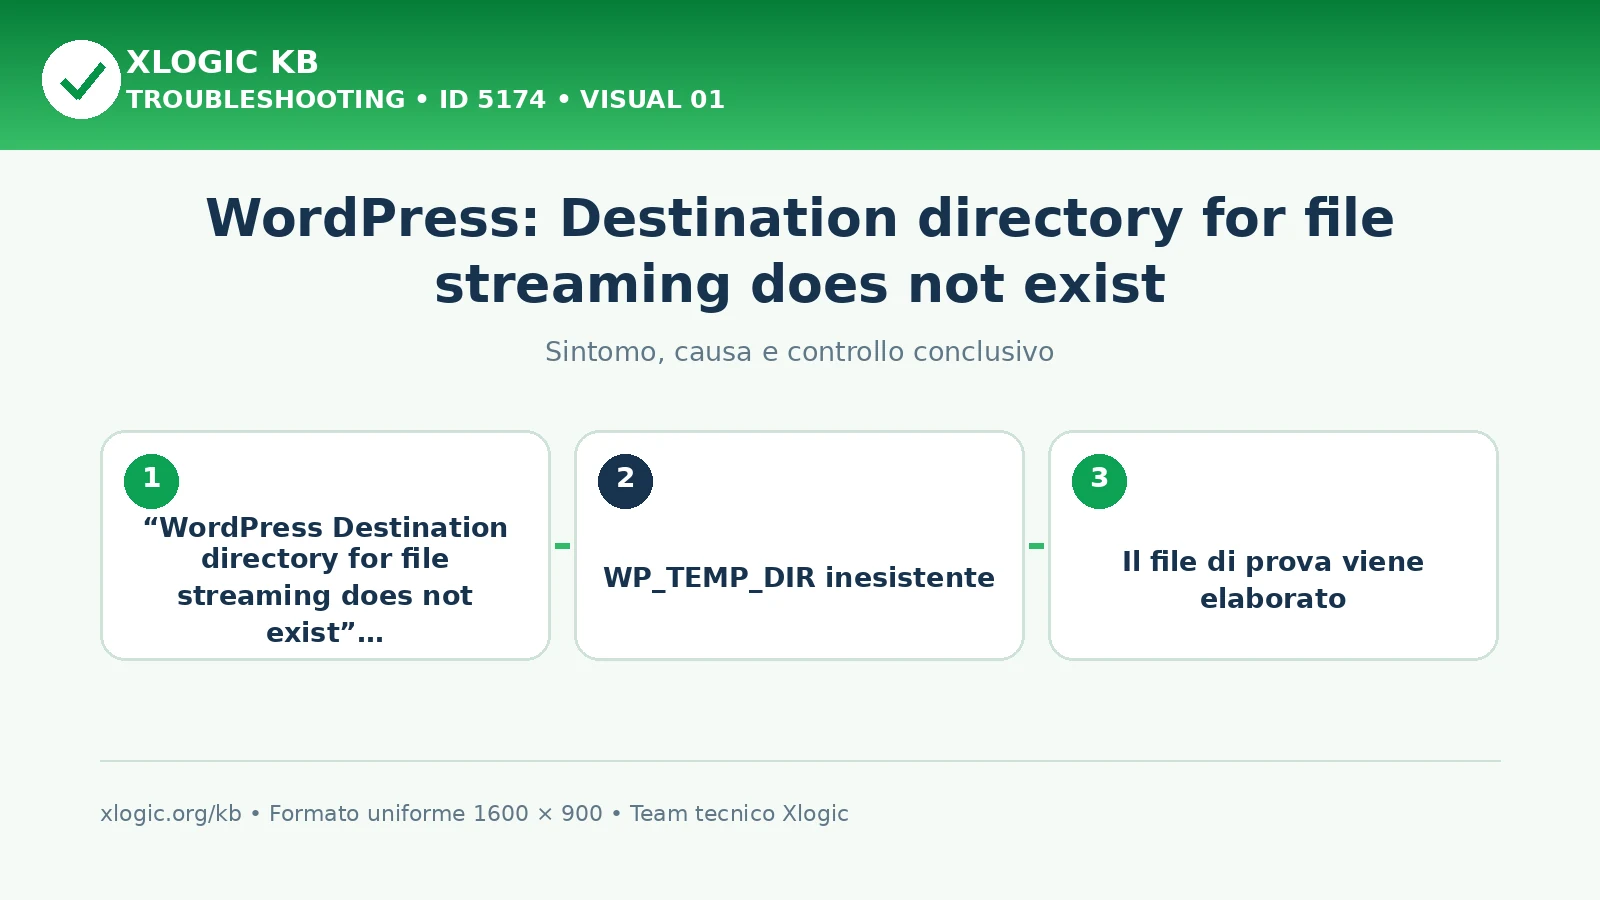
Task: Click the dark blue step 2 circle
Action: click(625, 481)
